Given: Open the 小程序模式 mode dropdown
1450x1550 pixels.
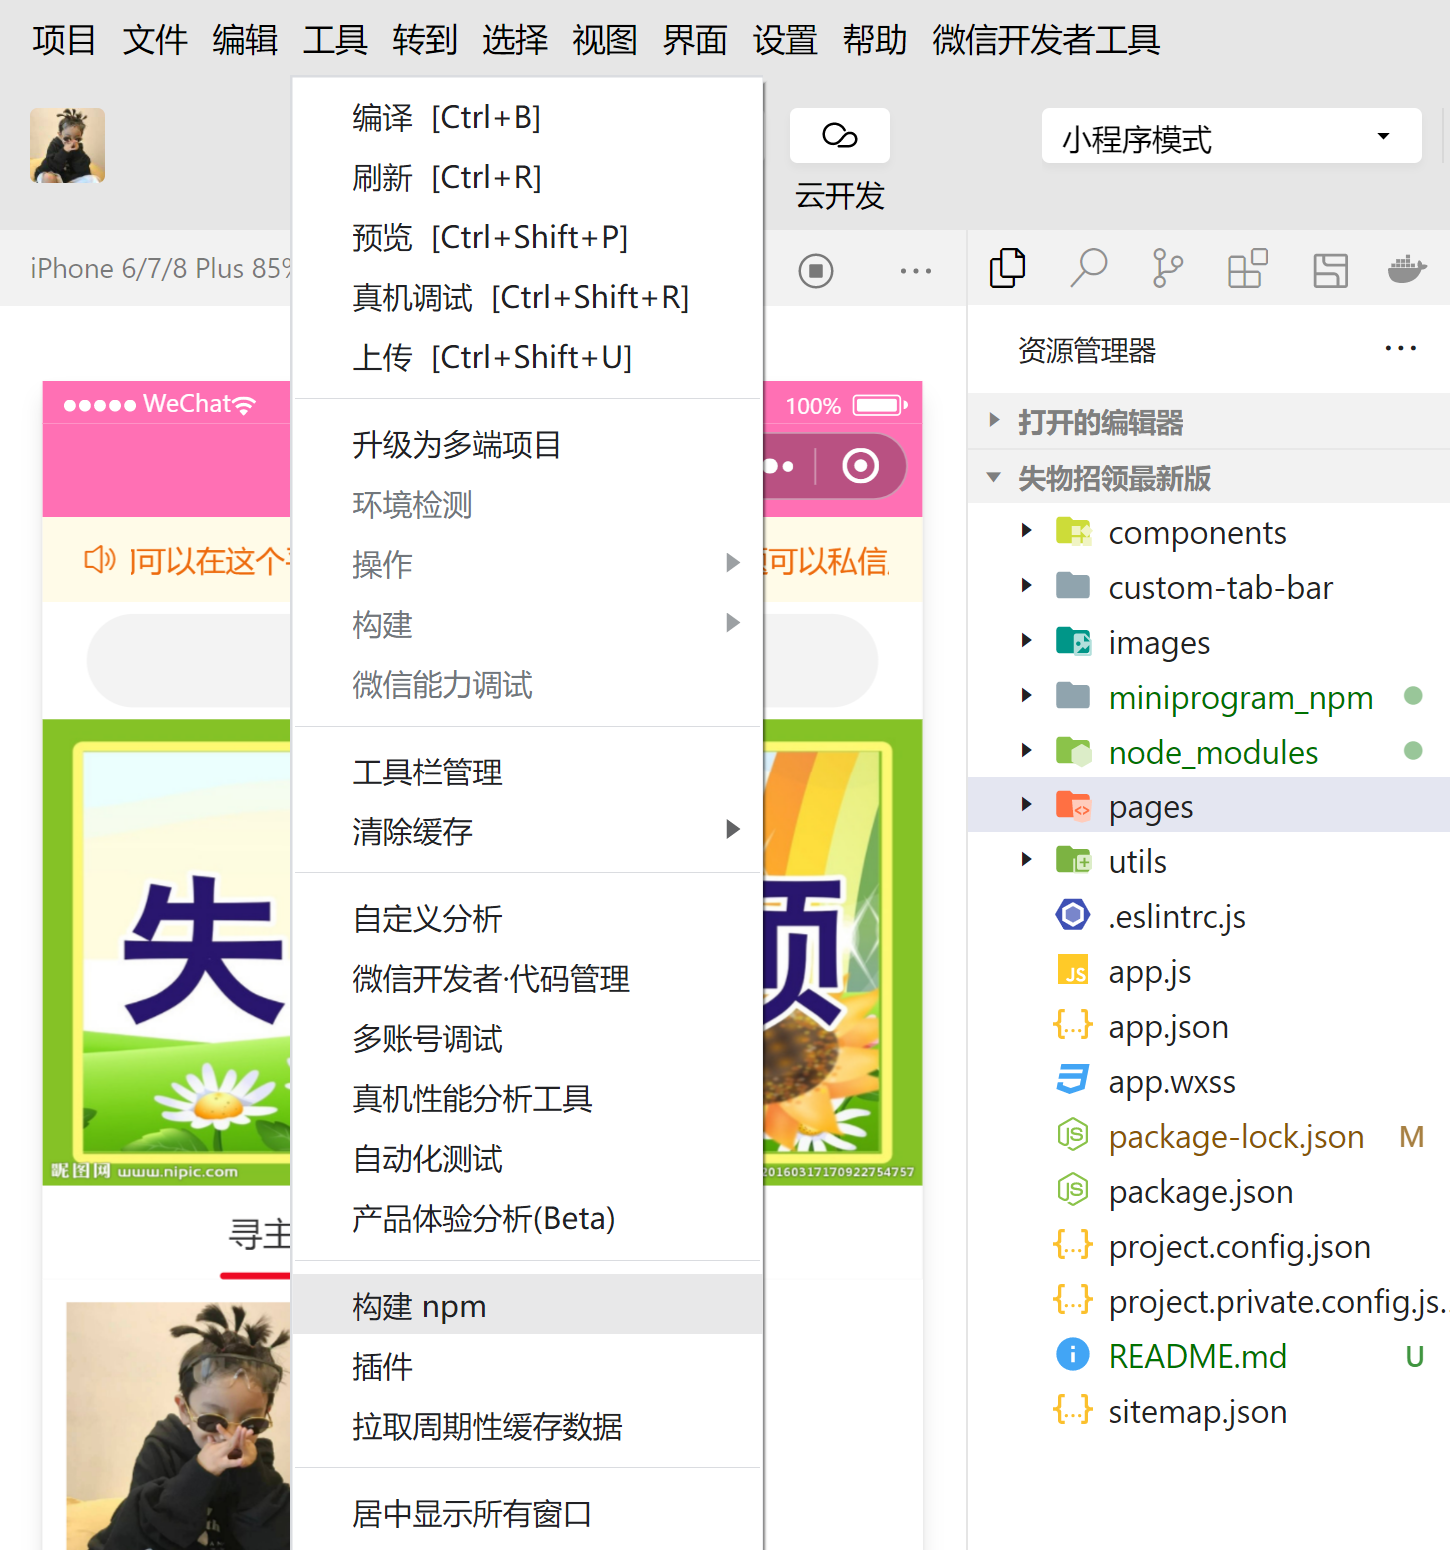Looking at the screenshot, I should click(1231, 137).
